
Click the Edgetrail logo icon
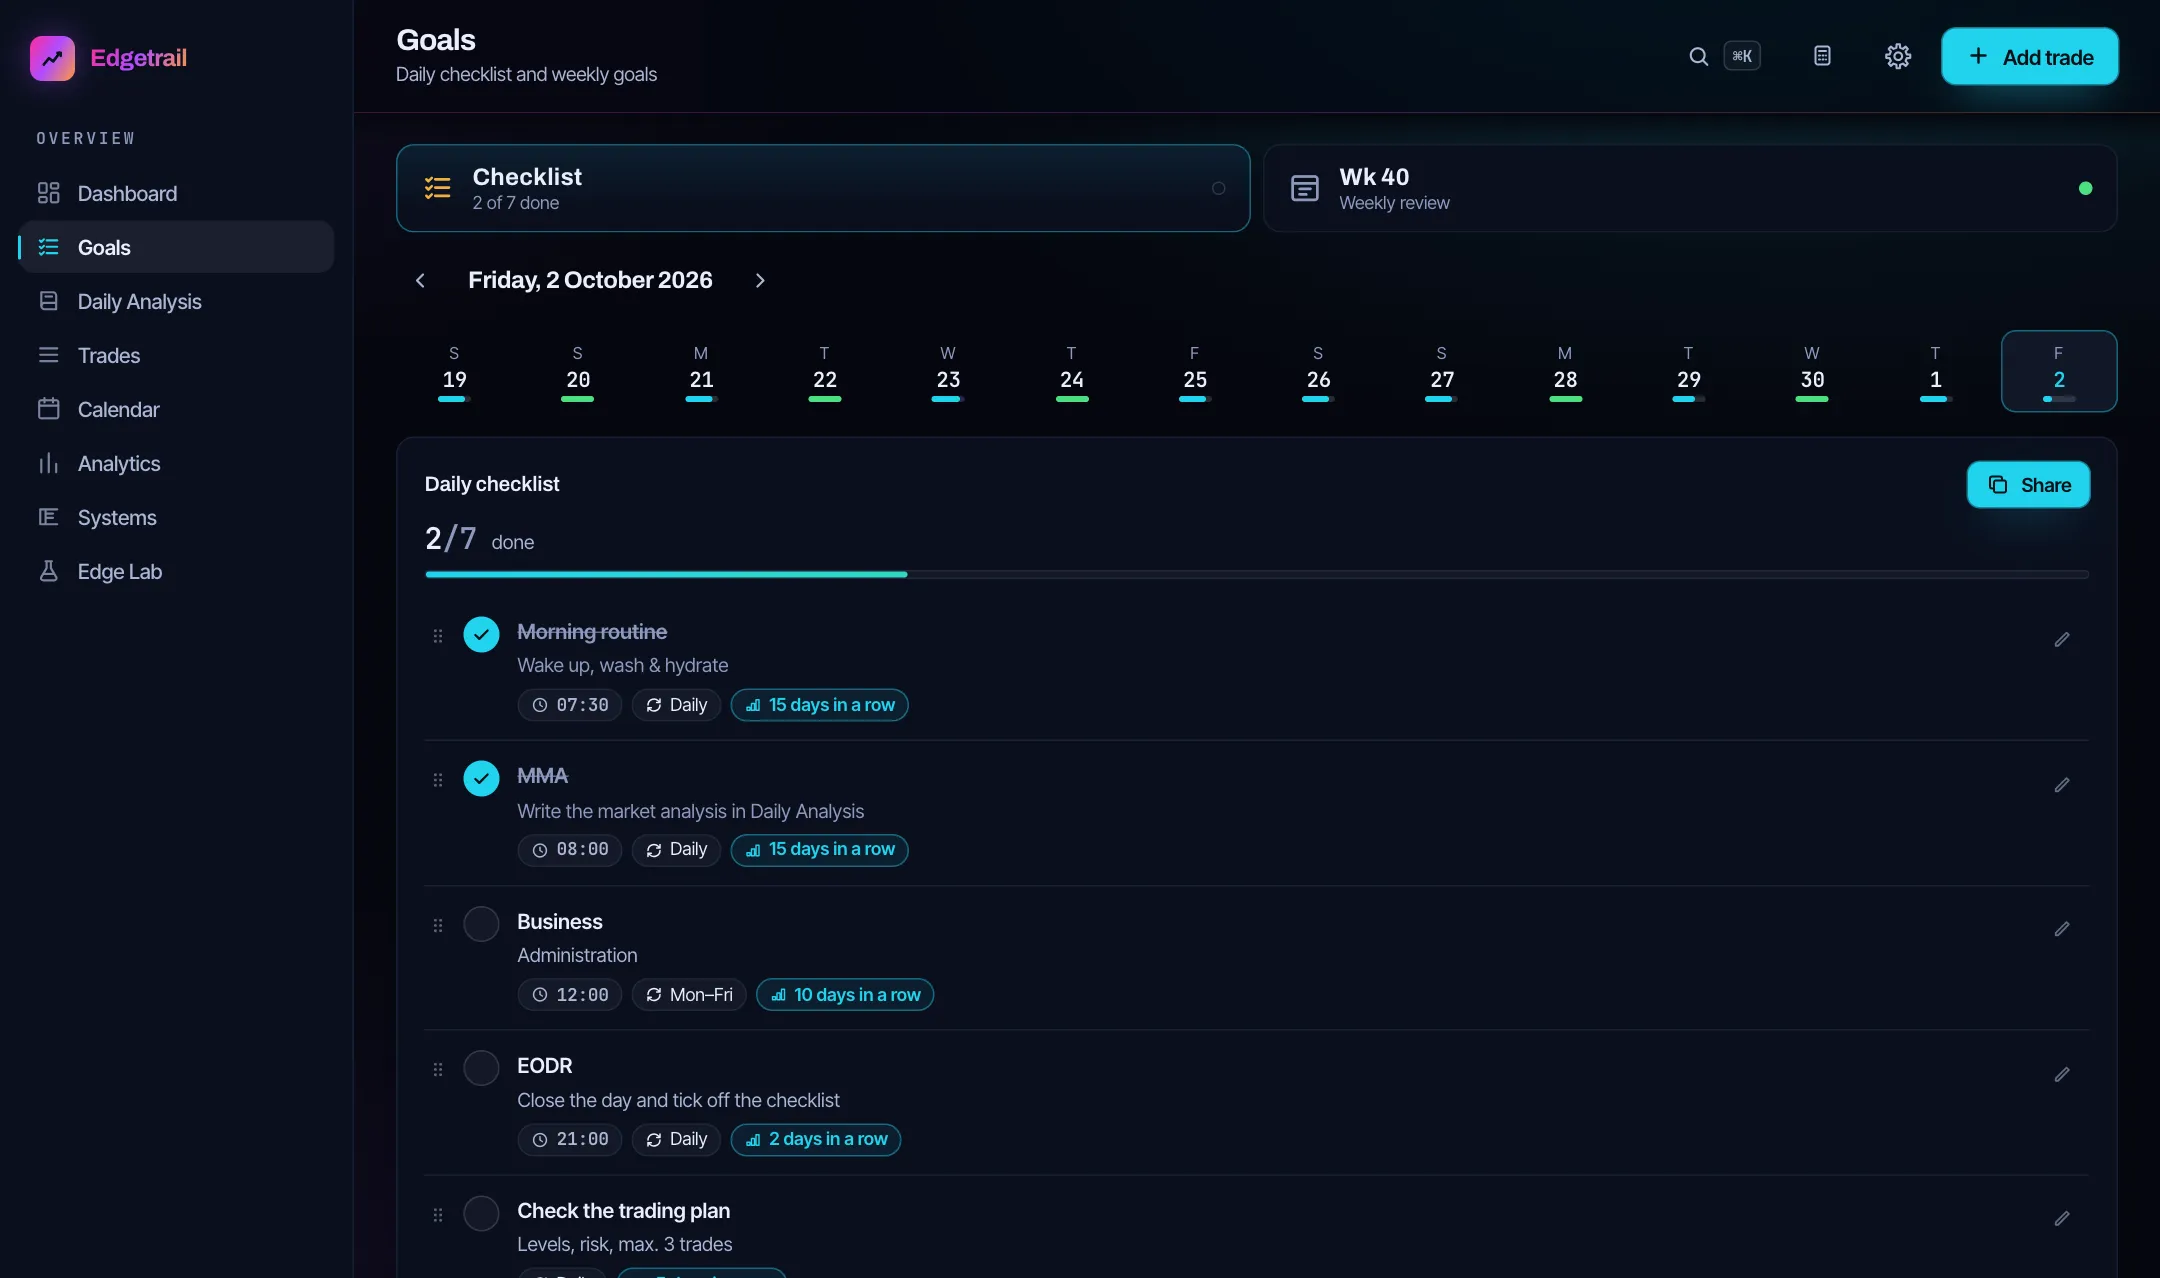click(x=52, y=58)
